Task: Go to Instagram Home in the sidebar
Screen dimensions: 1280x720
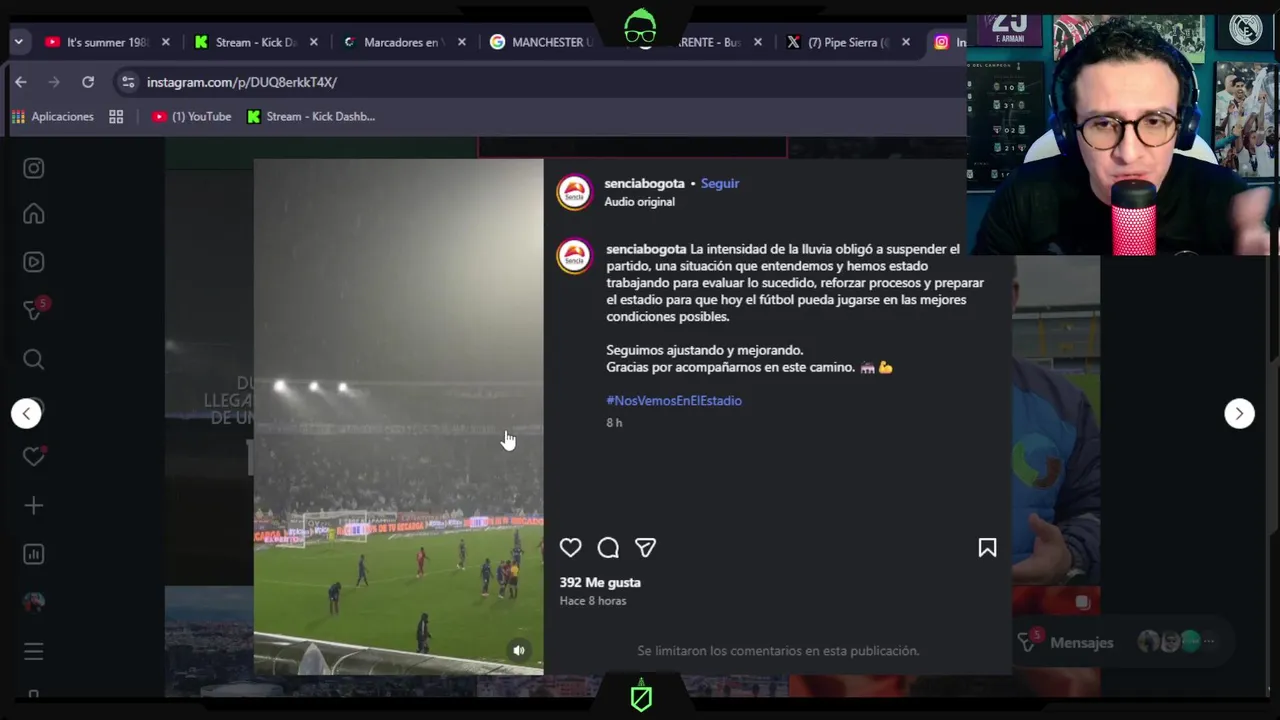Action: pos(34,214)
